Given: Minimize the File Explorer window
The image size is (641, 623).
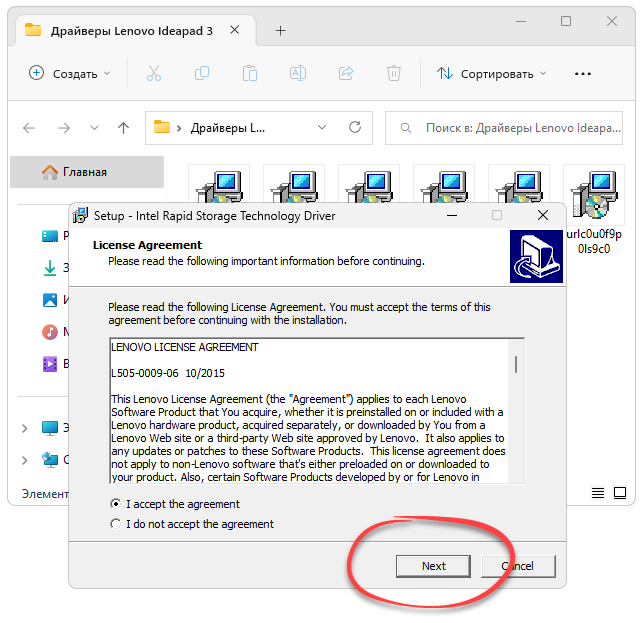Looking at the screenshot, I should click(x=521, y=21).
